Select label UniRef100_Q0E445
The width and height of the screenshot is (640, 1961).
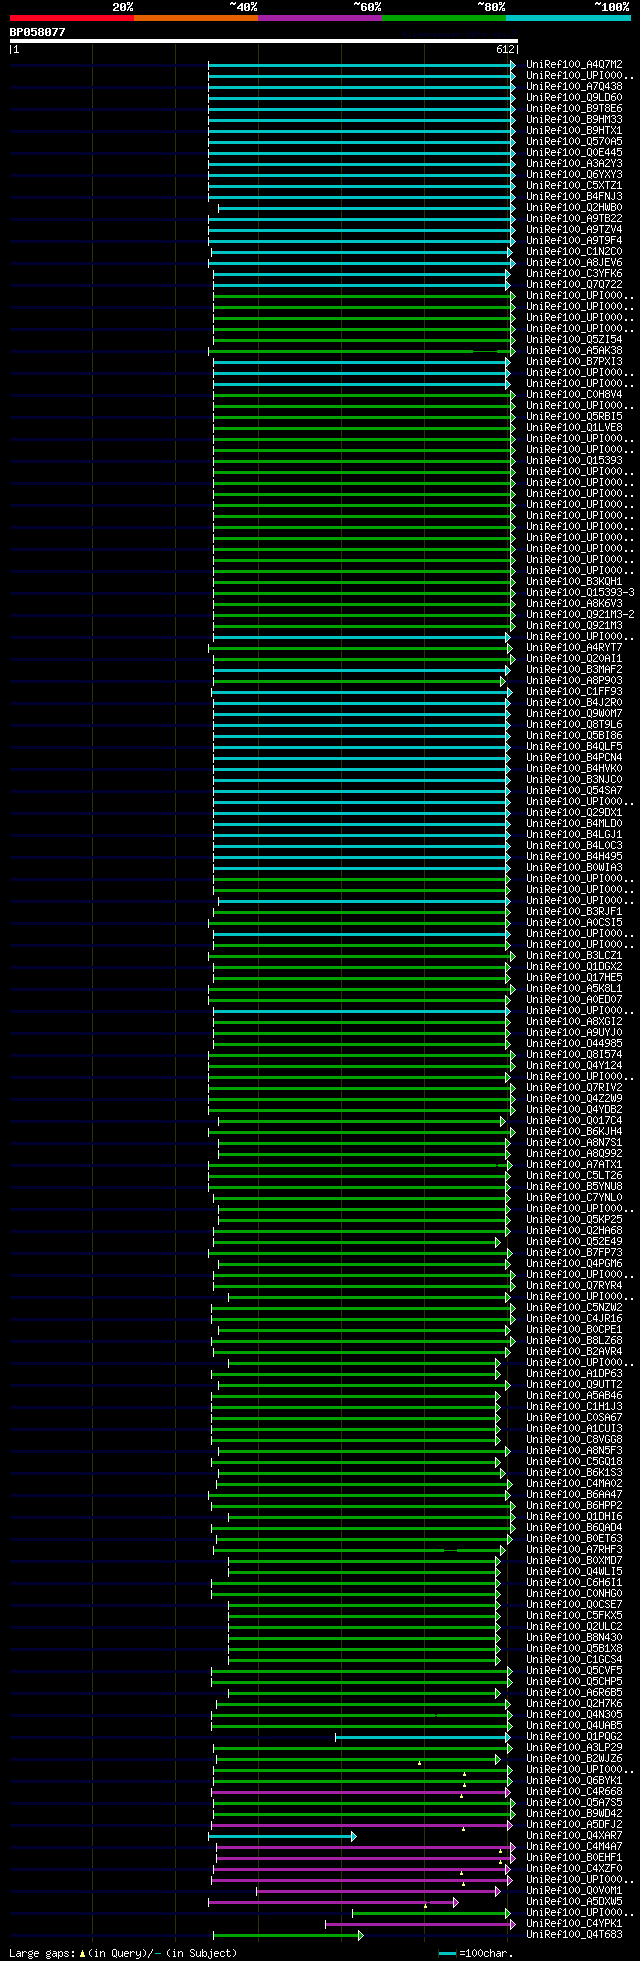574,153
